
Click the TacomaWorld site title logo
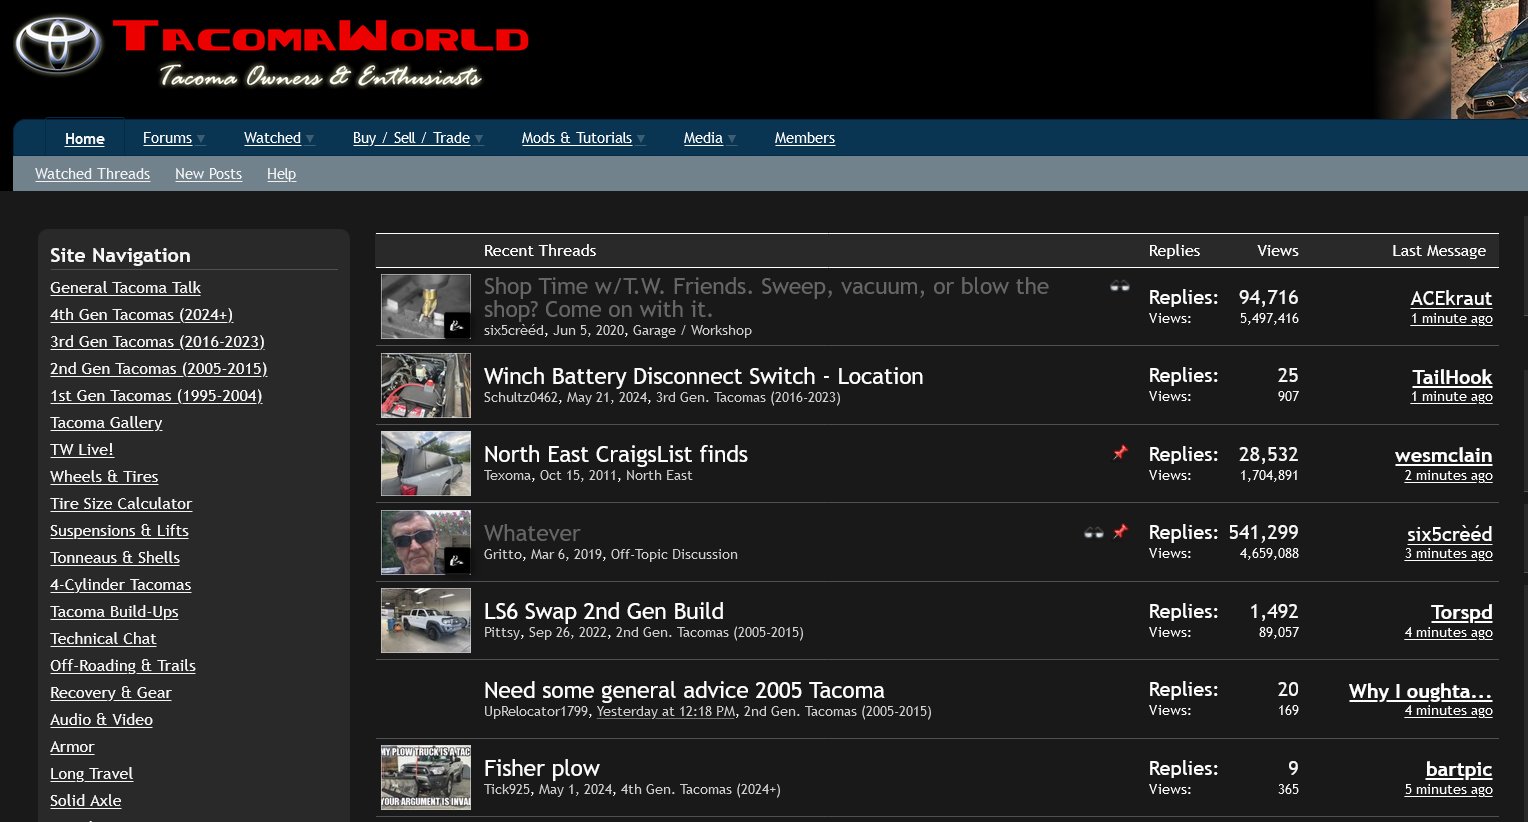click(x=320, y=38)
